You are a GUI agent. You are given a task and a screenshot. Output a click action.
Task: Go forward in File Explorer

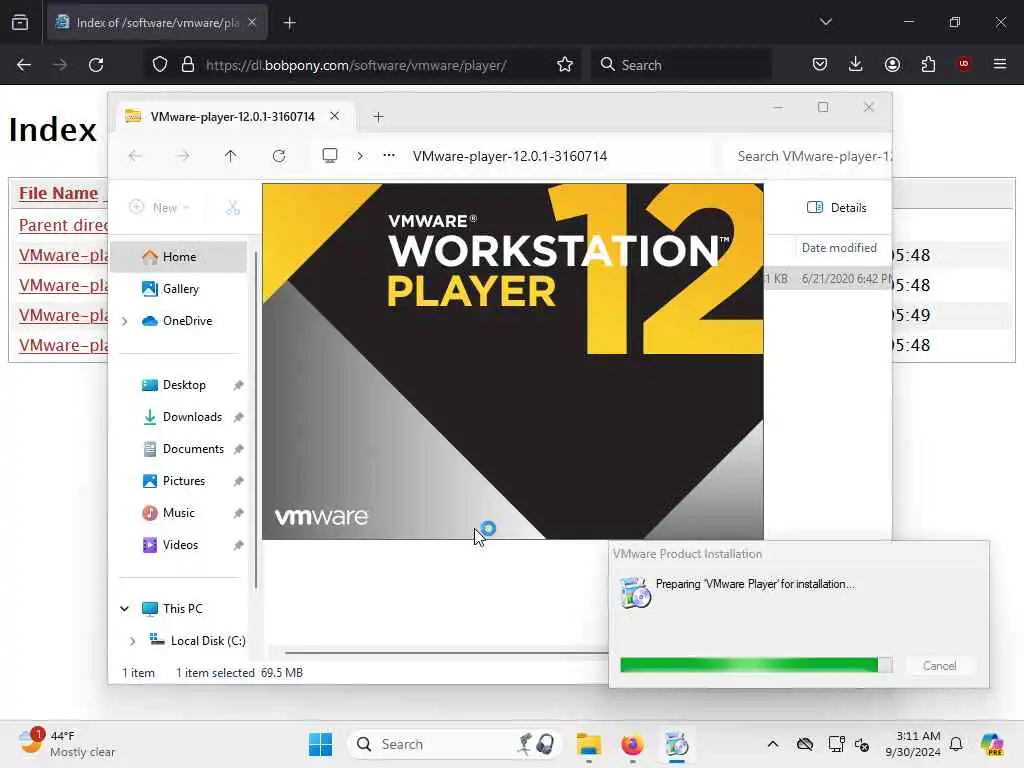183,156
